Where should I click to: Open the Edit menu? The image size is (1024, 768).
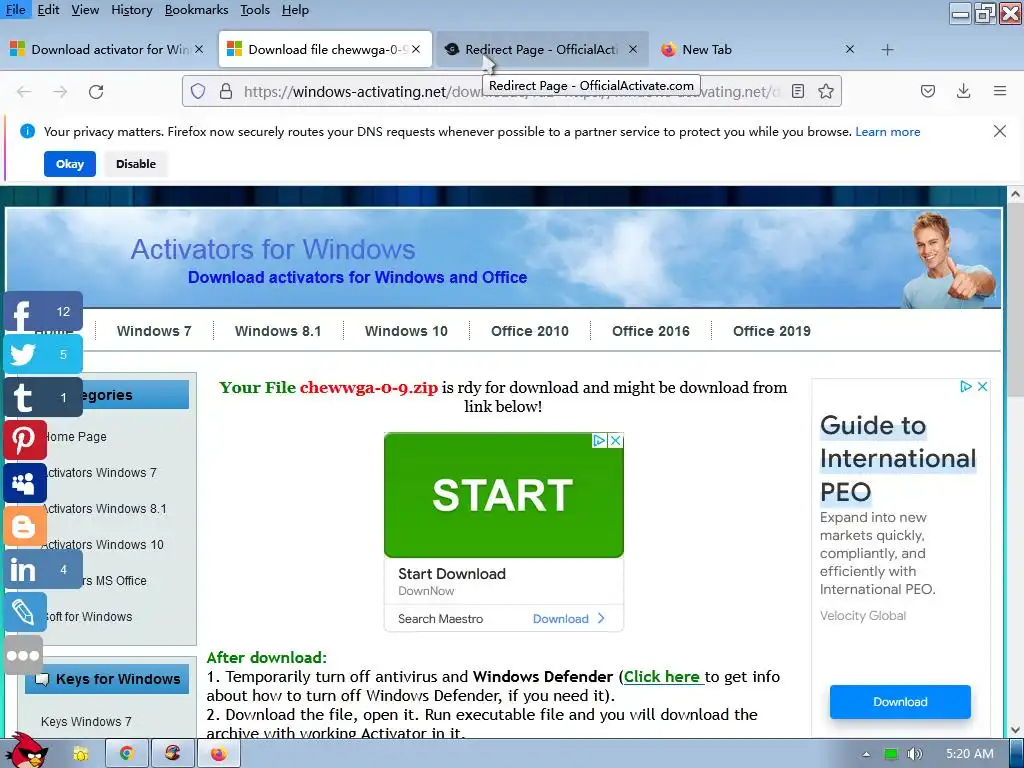[x=48, y=10]
